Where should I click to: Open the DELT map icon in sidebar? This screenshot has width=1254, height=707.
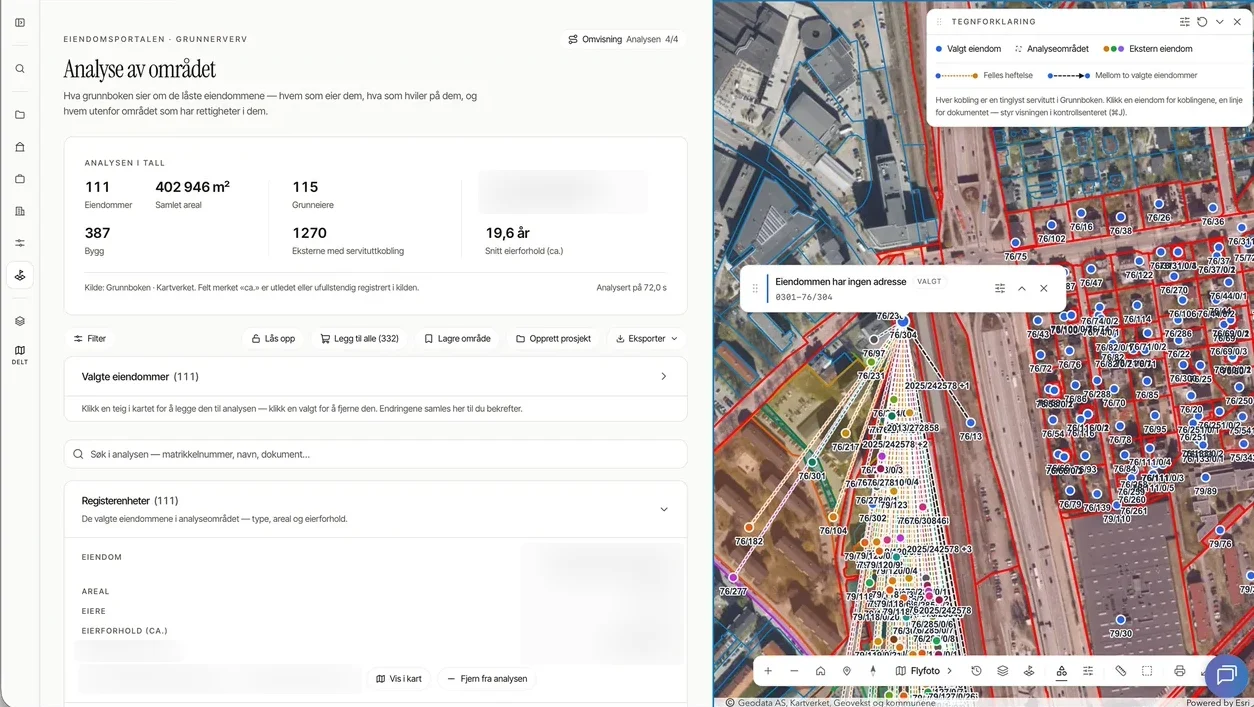pyautogui.click(x=20, y=354)
